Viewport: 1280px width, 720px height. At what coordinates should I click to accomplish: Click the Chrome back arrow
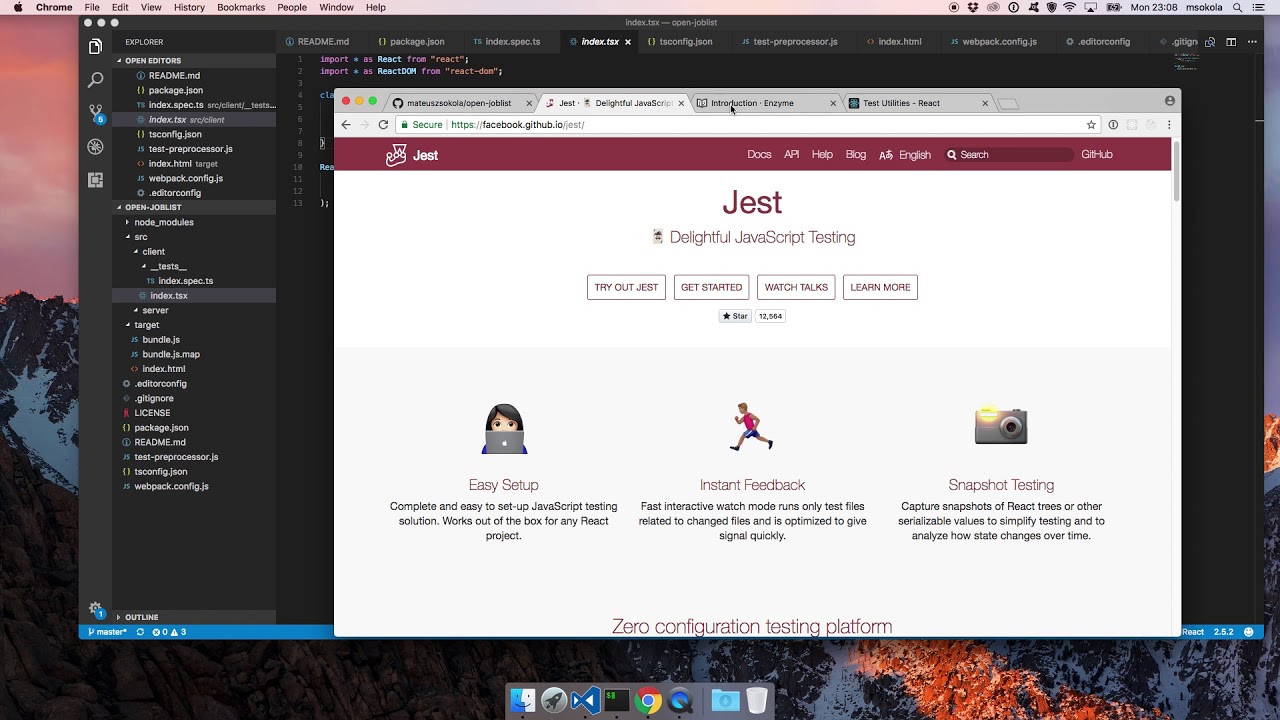tap(346, 125)
